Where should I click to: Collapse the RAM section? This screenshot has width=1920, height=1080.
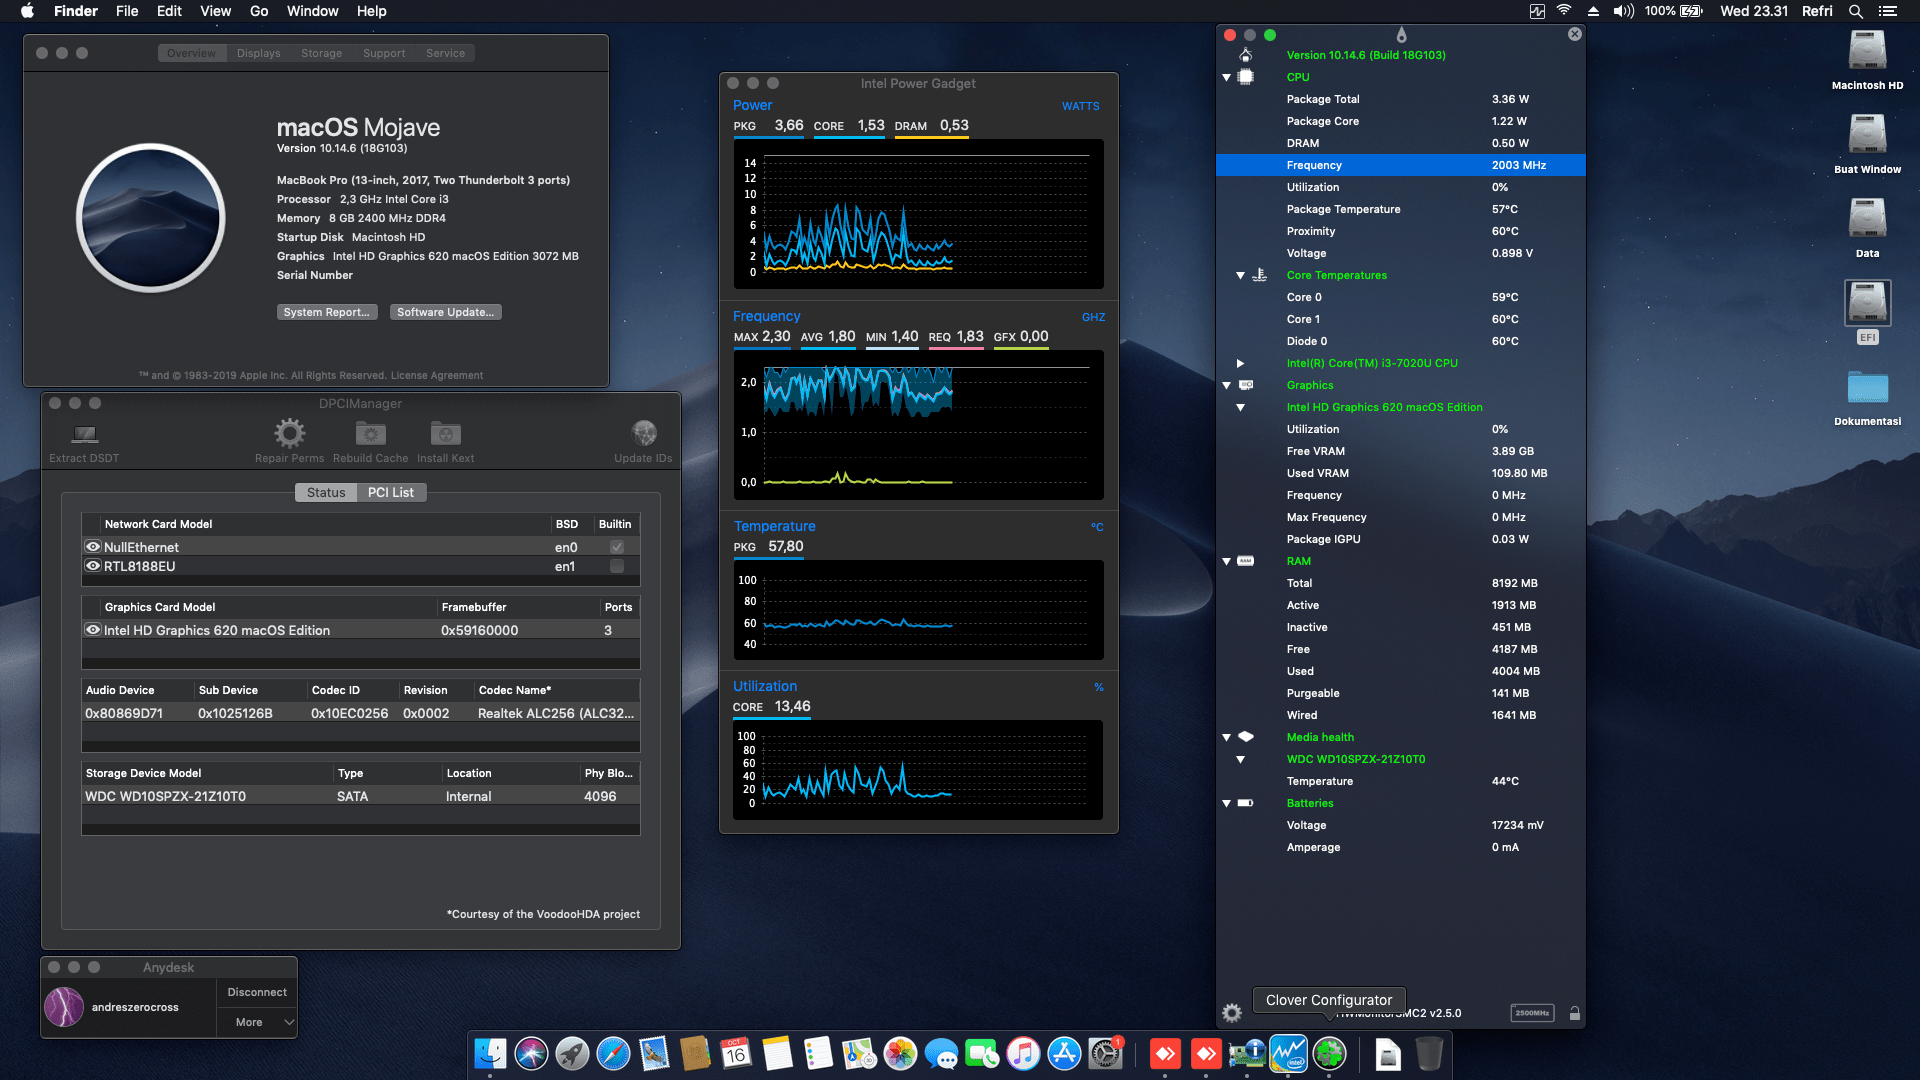(1227, 561)
